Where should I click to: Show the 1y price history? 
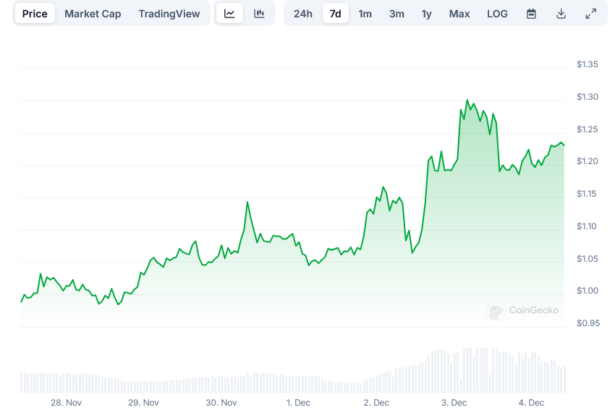click(427, 14)
